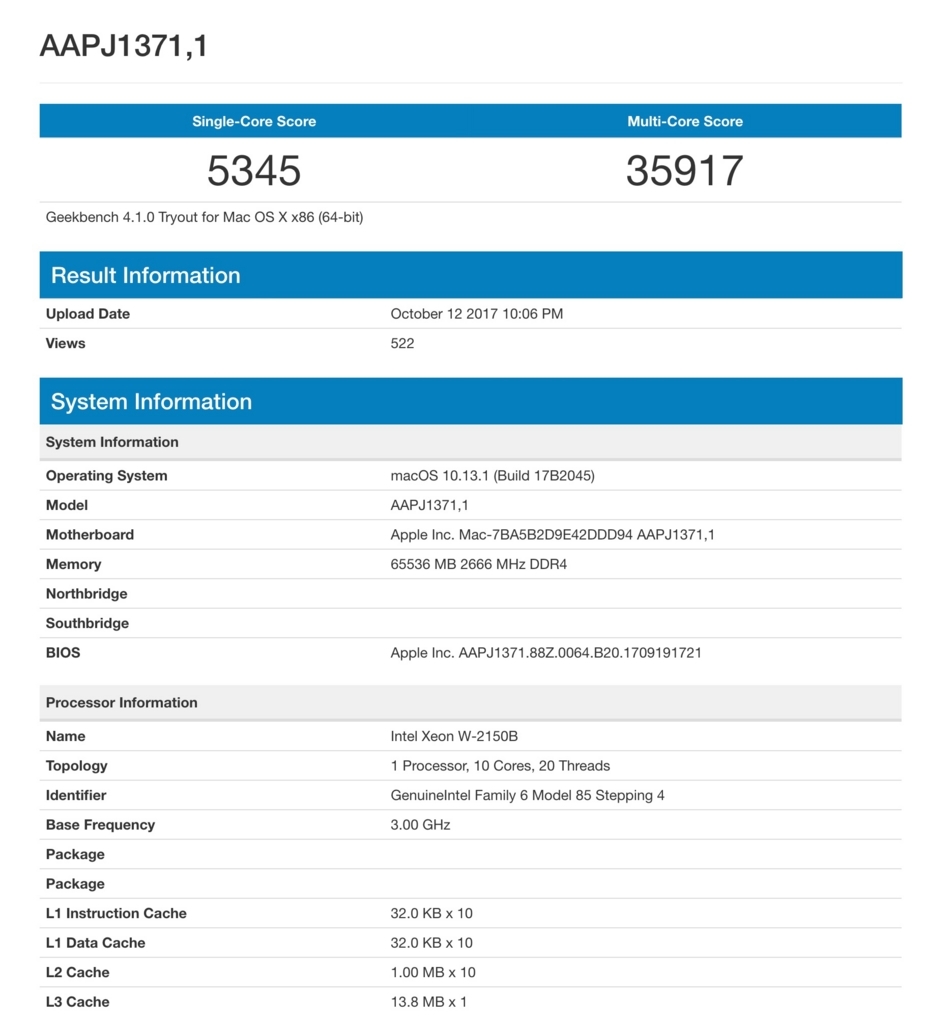Select GenuineIntel Family 6 Model 85 value
Image resolution: width=926 pixels, height=1024 pixels.
pyautogui.click(x=528, y=795)
